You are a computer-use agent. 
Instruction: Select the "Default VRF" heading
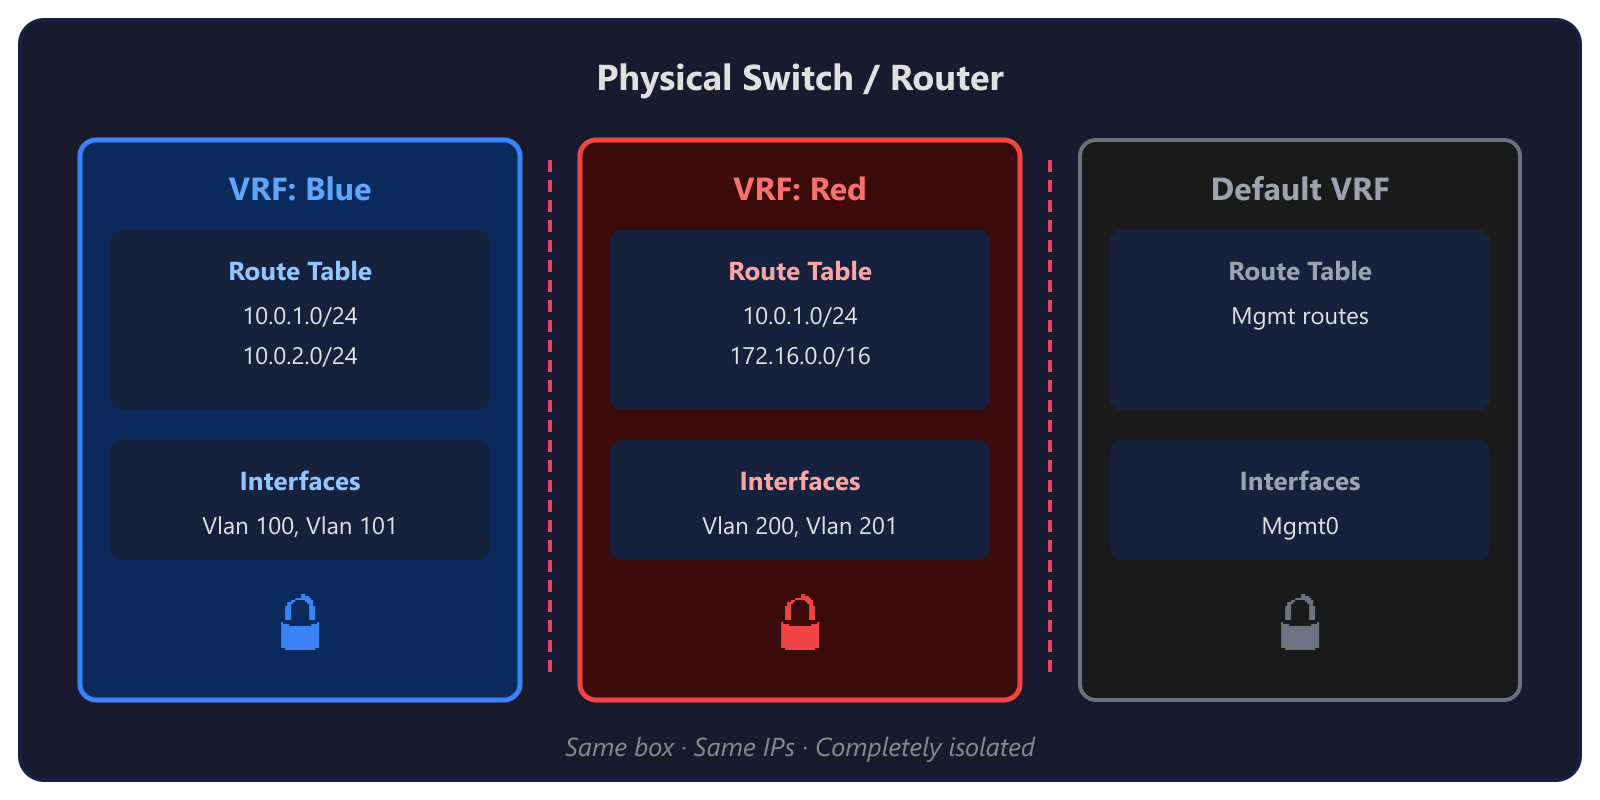[x=1300, y=189]
